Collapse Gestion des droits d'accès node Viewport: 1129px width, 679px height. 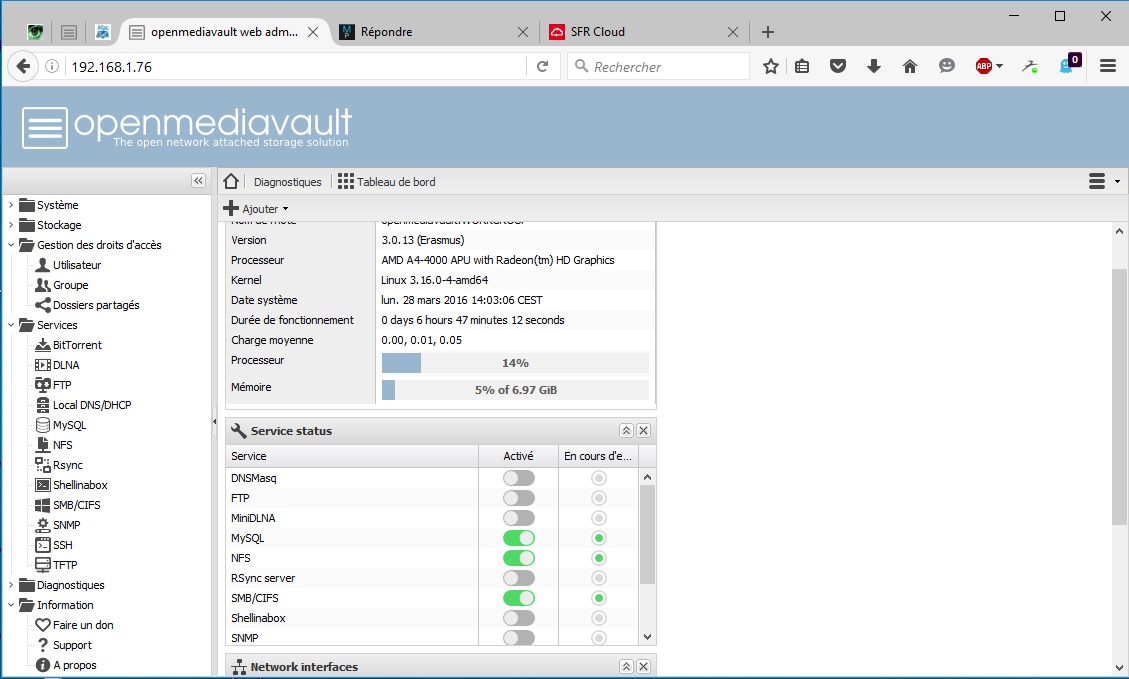coord(11,245)
